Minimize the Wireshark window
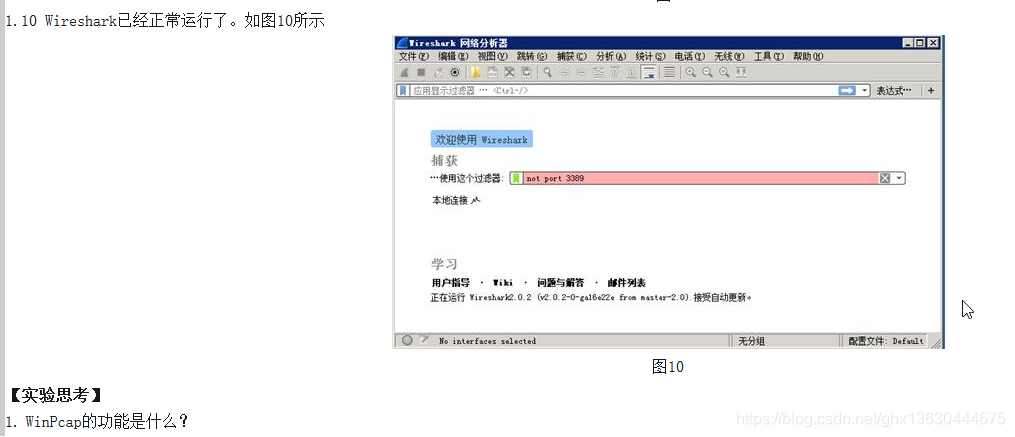Image resolution: width=1015 pixels, height=437 pixels. pyautogui.click(x=909, y=43)
